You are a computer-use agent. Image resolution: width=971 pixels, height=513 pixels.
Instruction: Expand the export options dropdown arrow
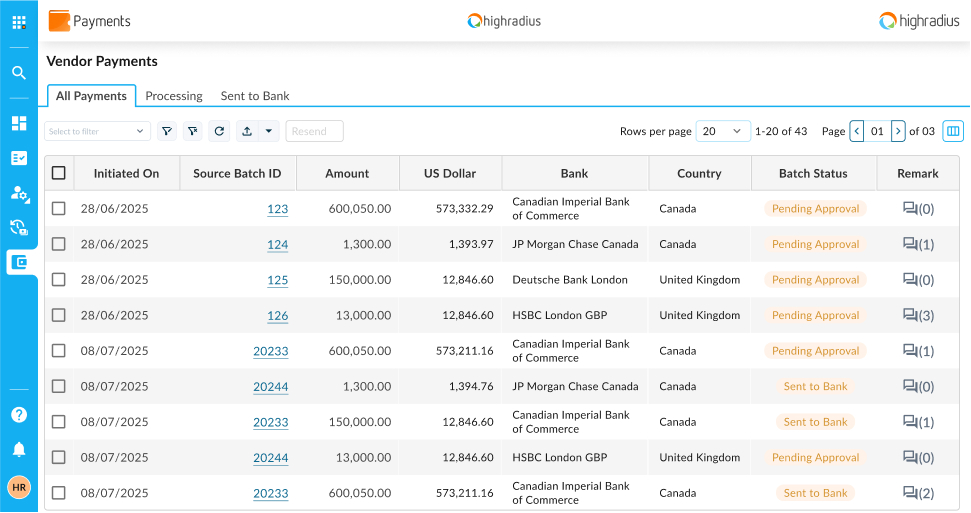269,131
